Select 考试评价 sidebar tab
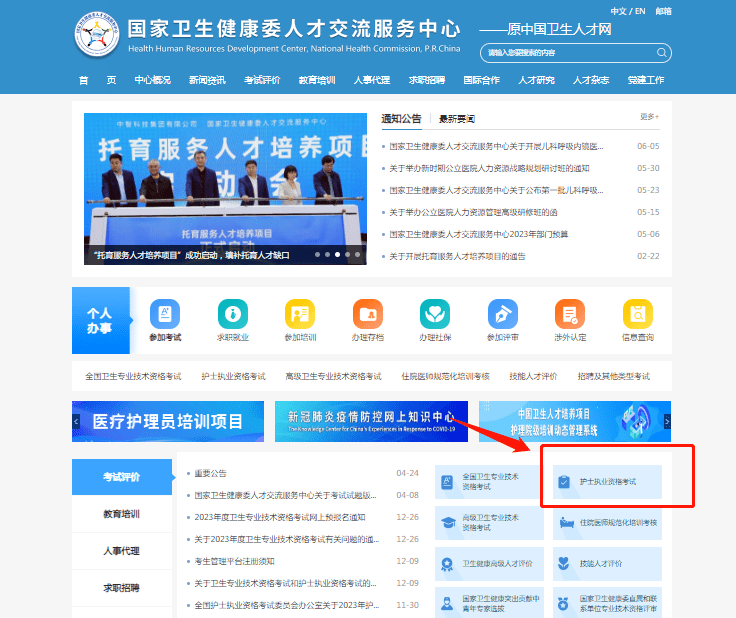736x618 pixels. pos(122,477)
